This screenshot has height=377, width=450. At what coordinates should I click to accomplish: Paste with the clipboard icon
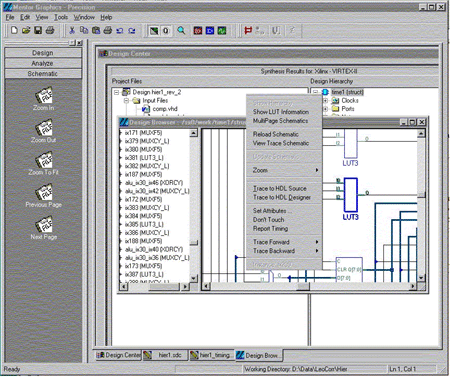tap(96, 31)
